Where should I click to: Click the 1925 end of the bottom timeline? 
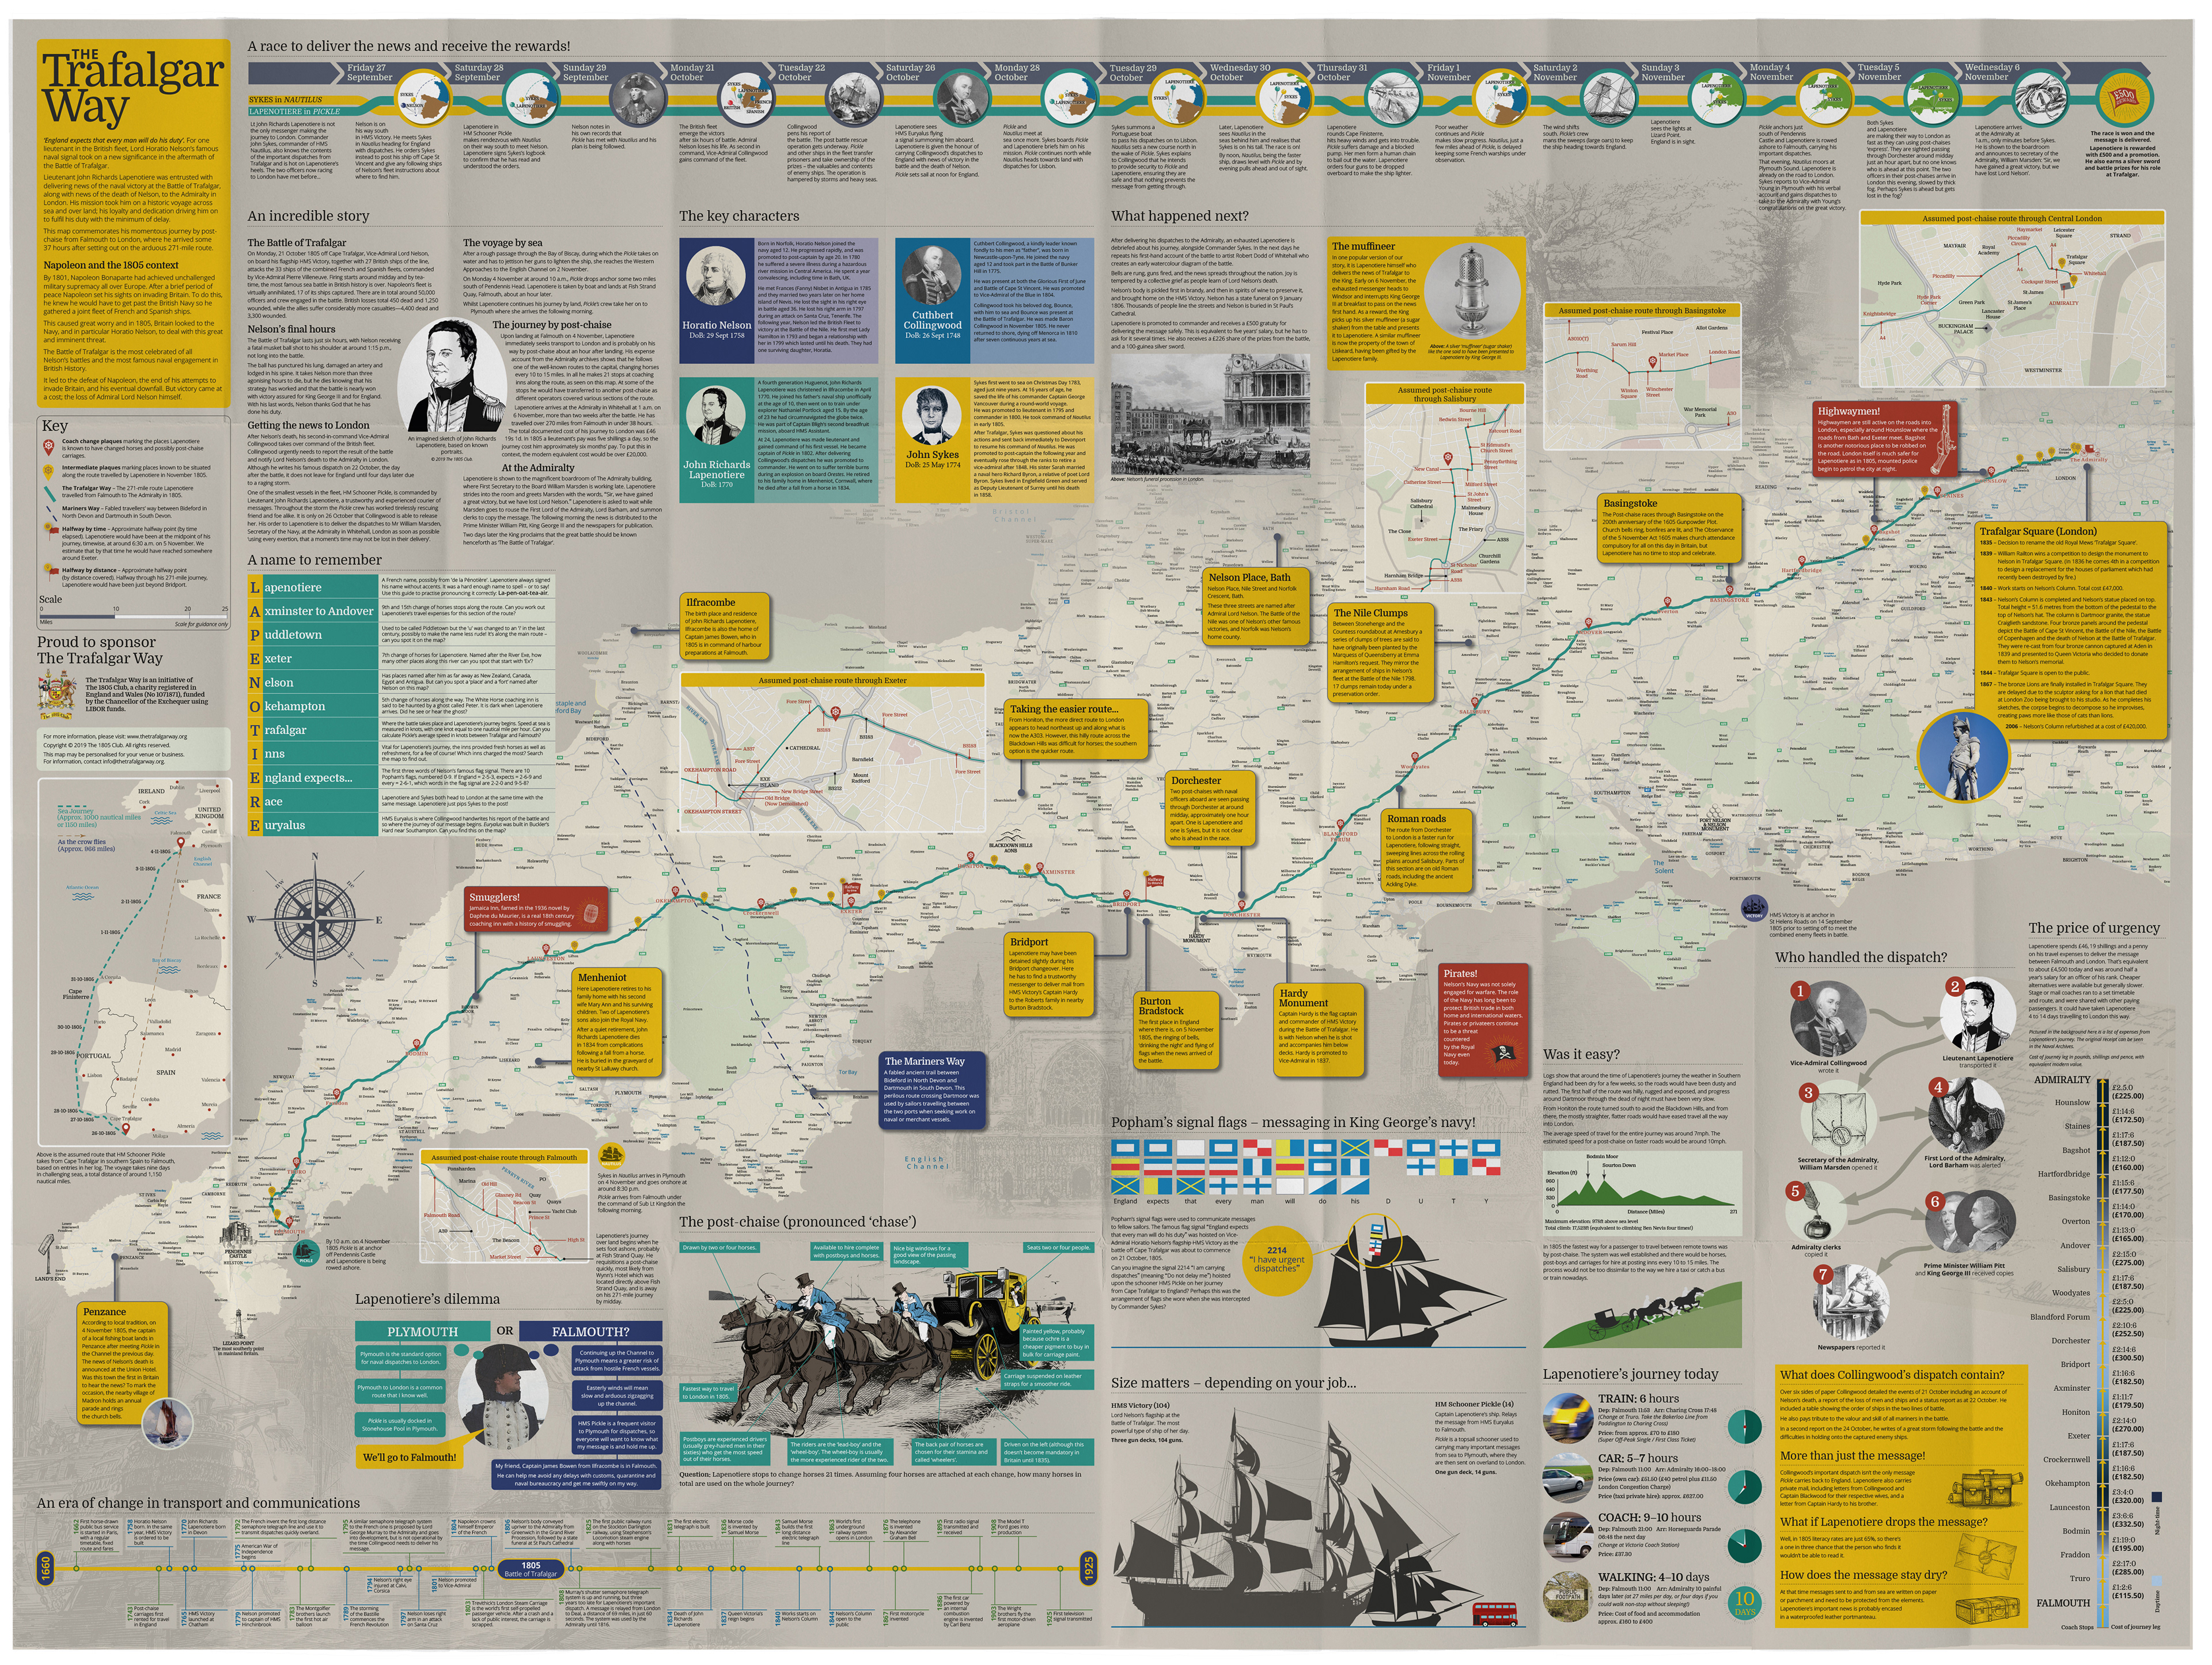pyautogui.click(x=1088, y=1568)
